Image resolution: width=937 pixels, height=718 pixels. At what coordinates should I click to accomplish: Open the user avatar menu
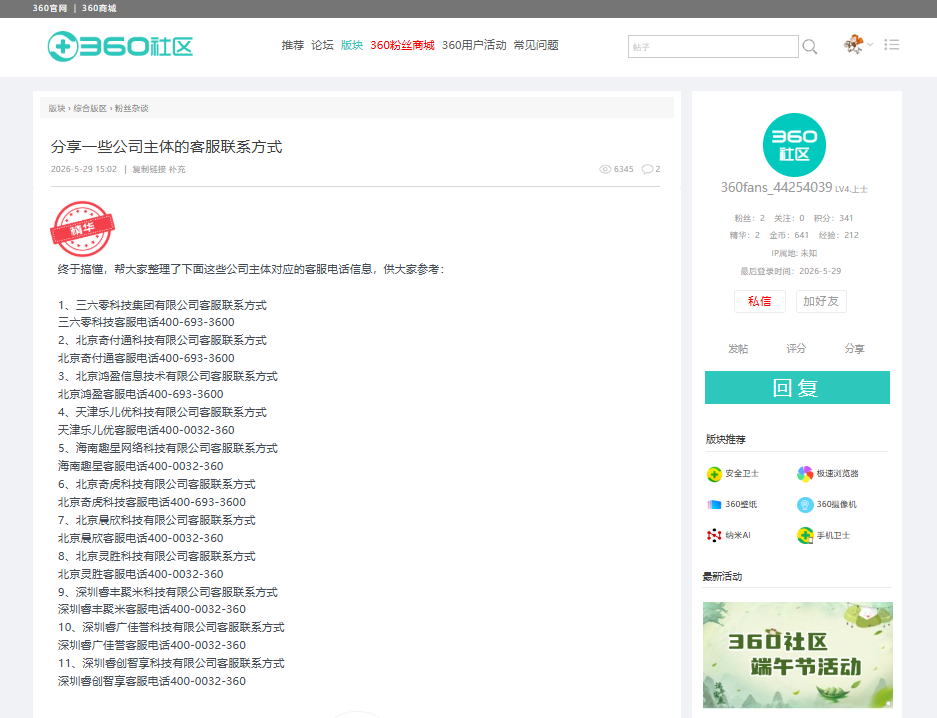click(x=853, y=44)
